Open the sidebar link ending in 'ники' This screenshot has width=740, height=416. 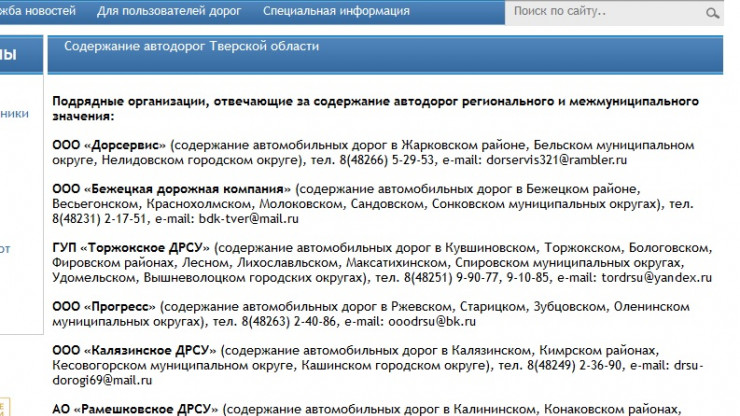(x=14, y=114)
